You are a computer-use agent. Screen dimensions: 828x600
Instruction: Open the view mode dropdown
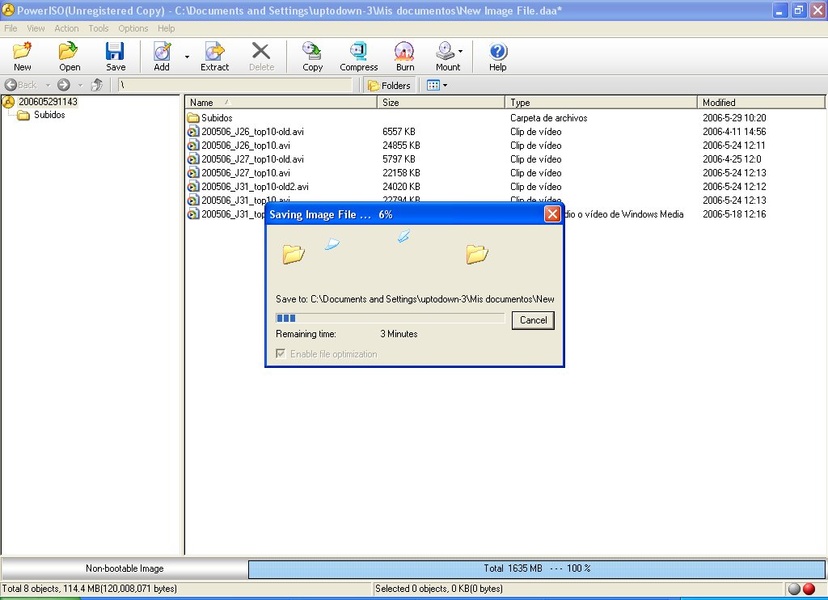pos(437,85)
